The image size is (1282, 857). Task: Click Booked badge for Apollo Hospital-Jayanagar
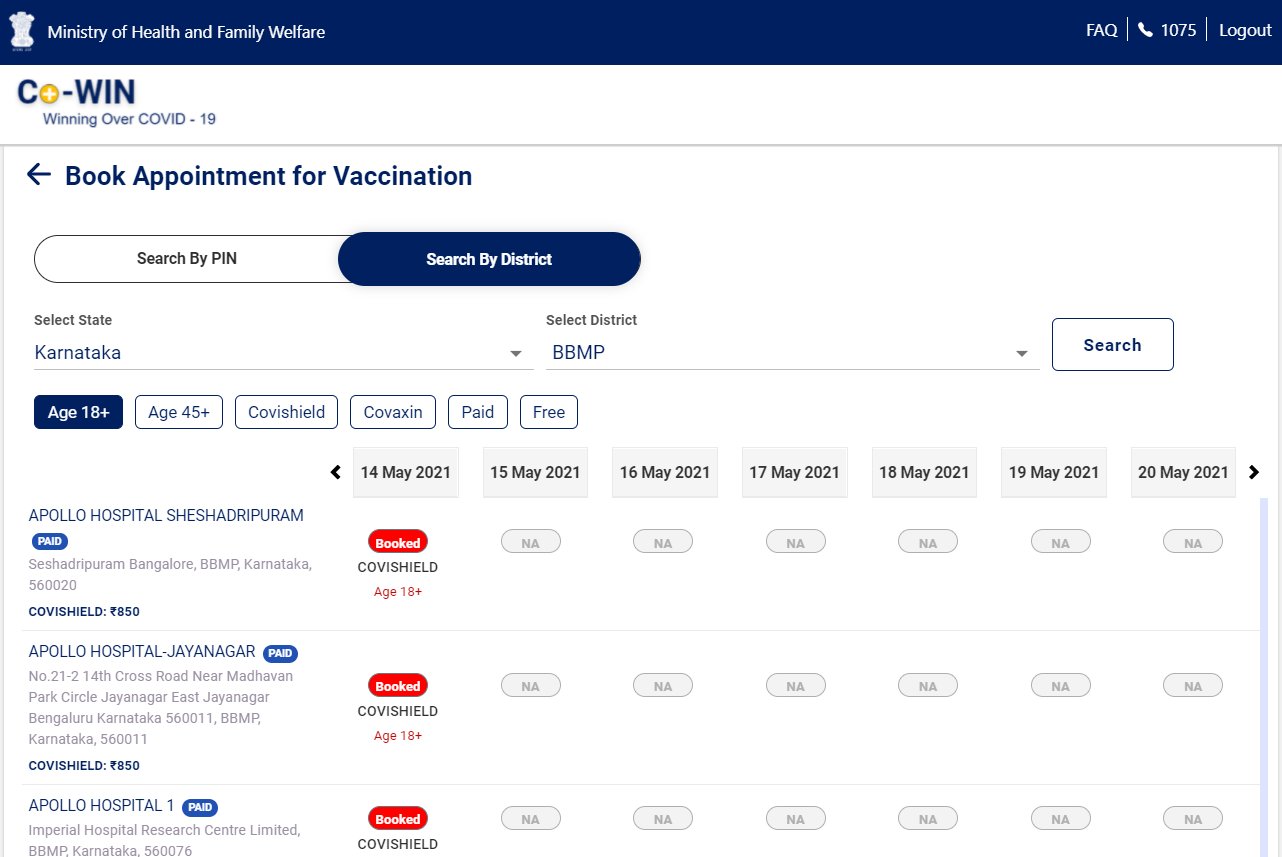pyautogui.click(x=398, y=686)
